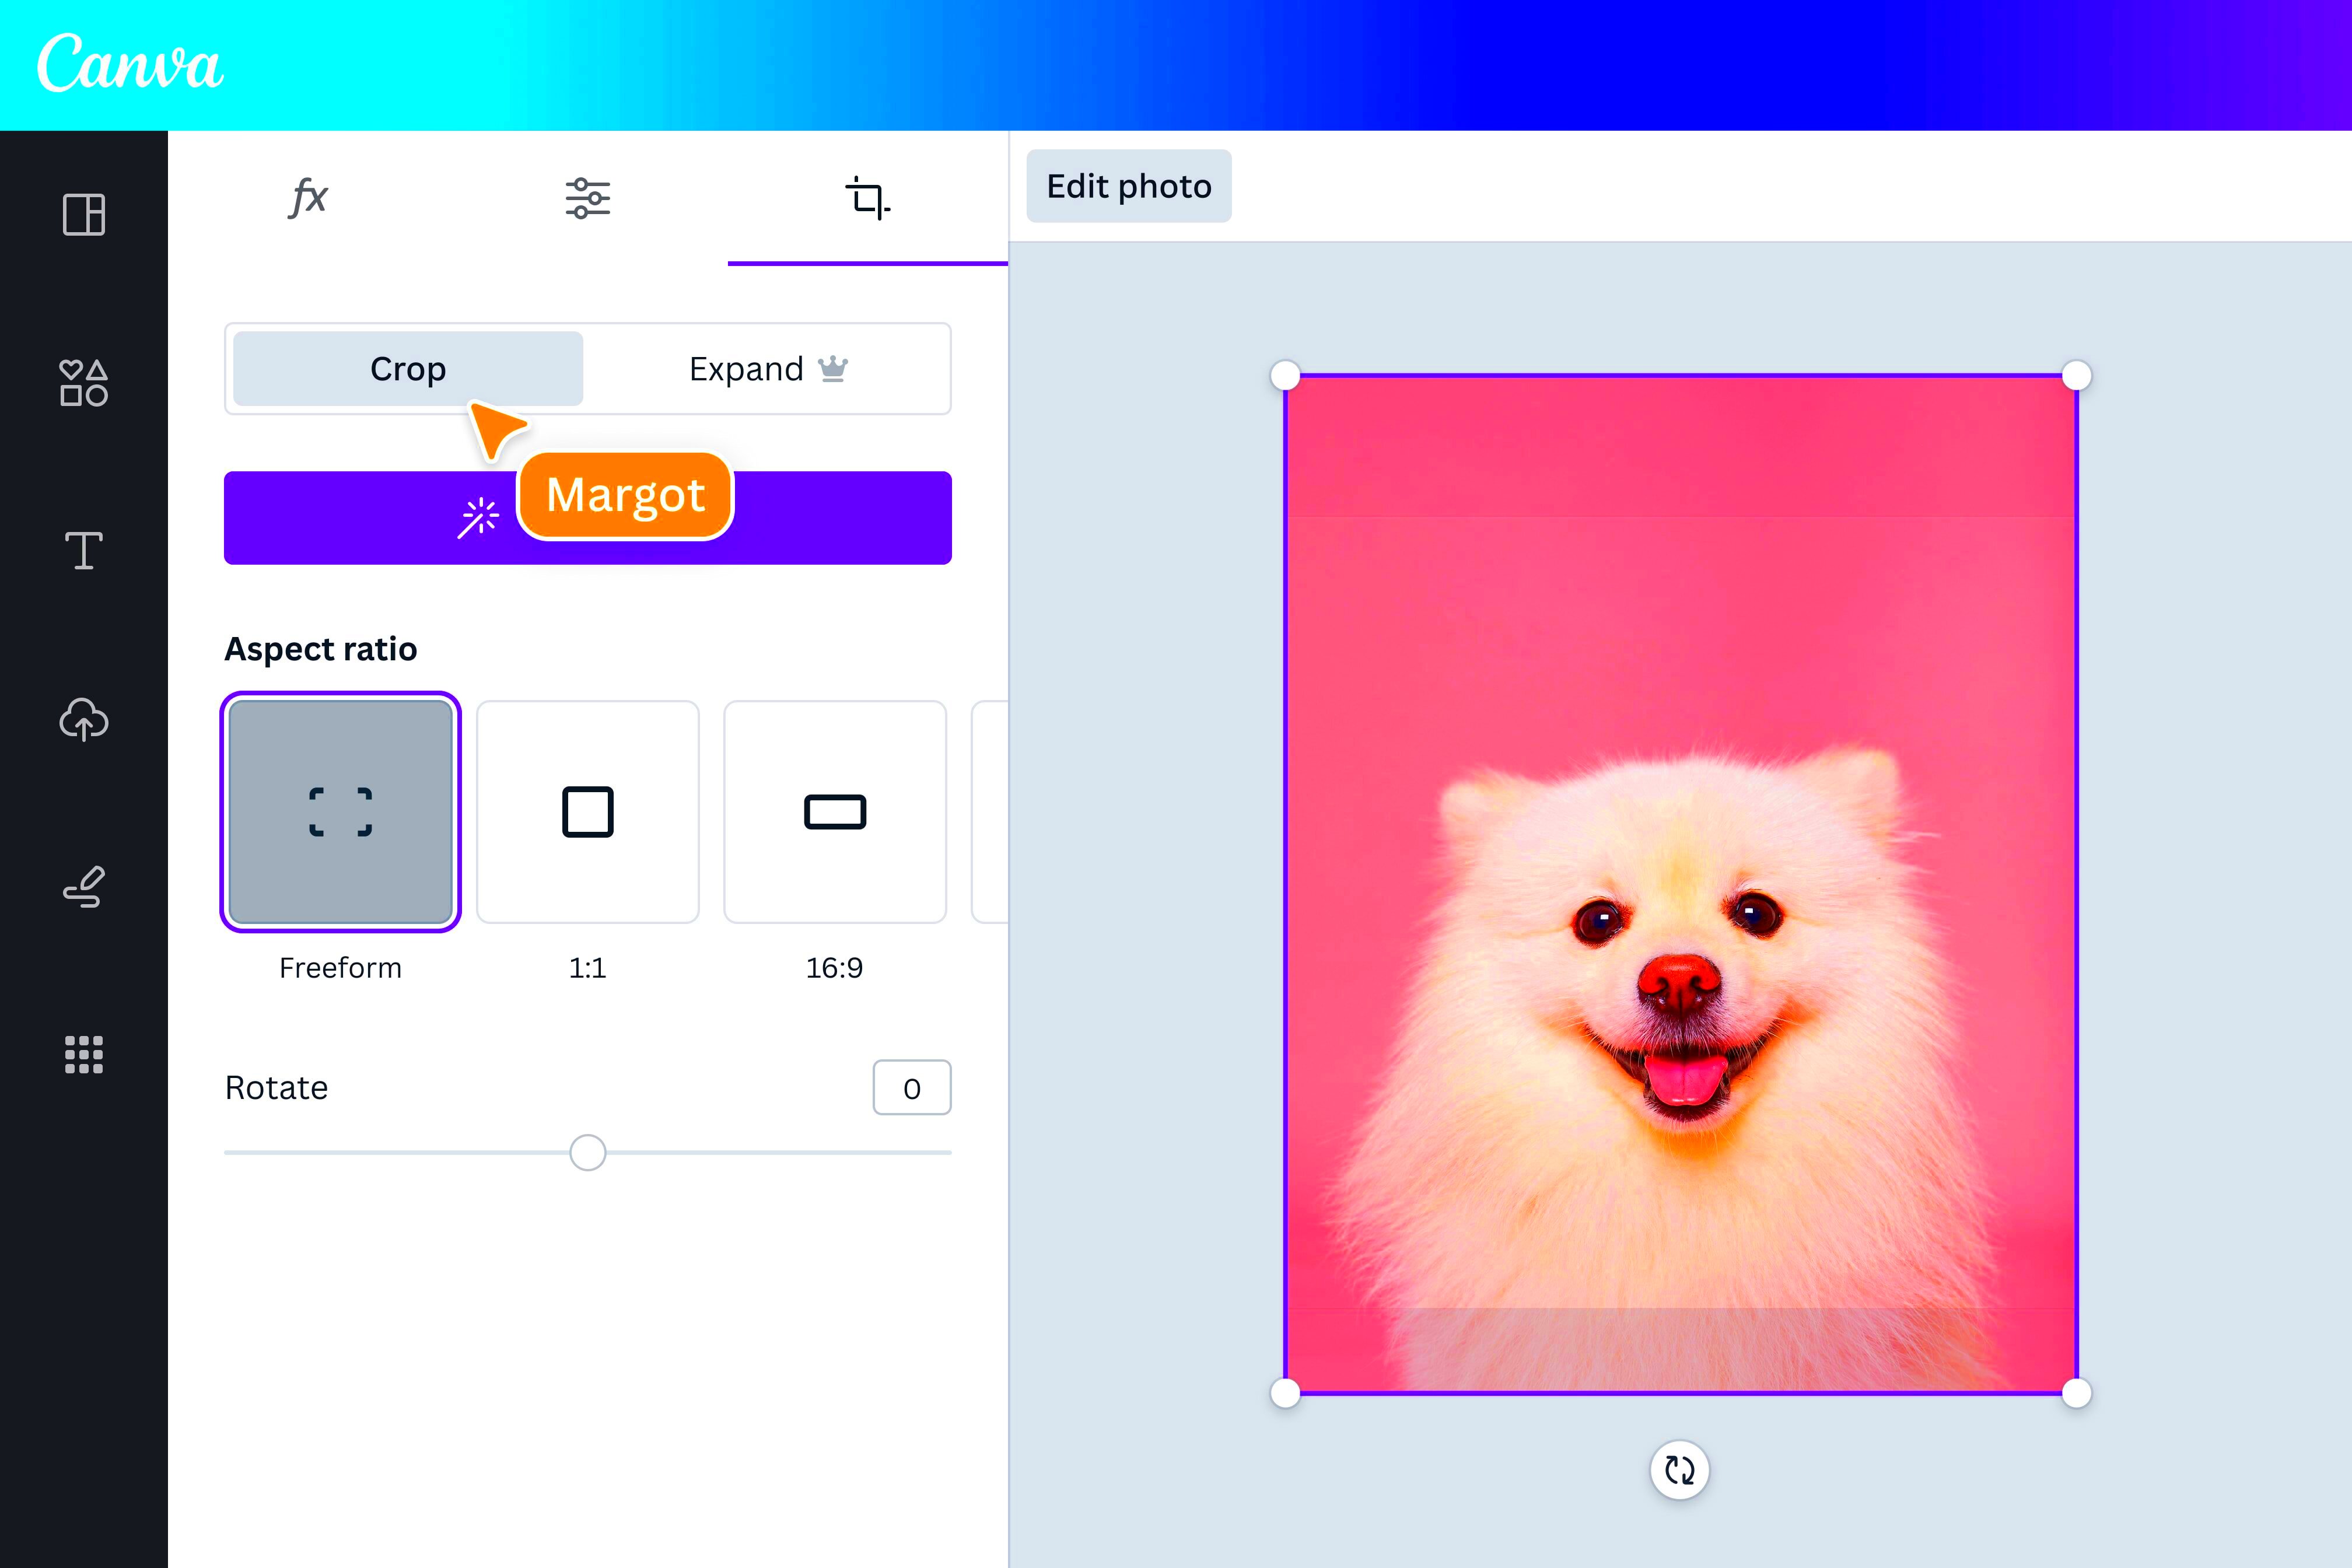
Task: Click the Rotate slider handle
Action: click(588, 1153)
